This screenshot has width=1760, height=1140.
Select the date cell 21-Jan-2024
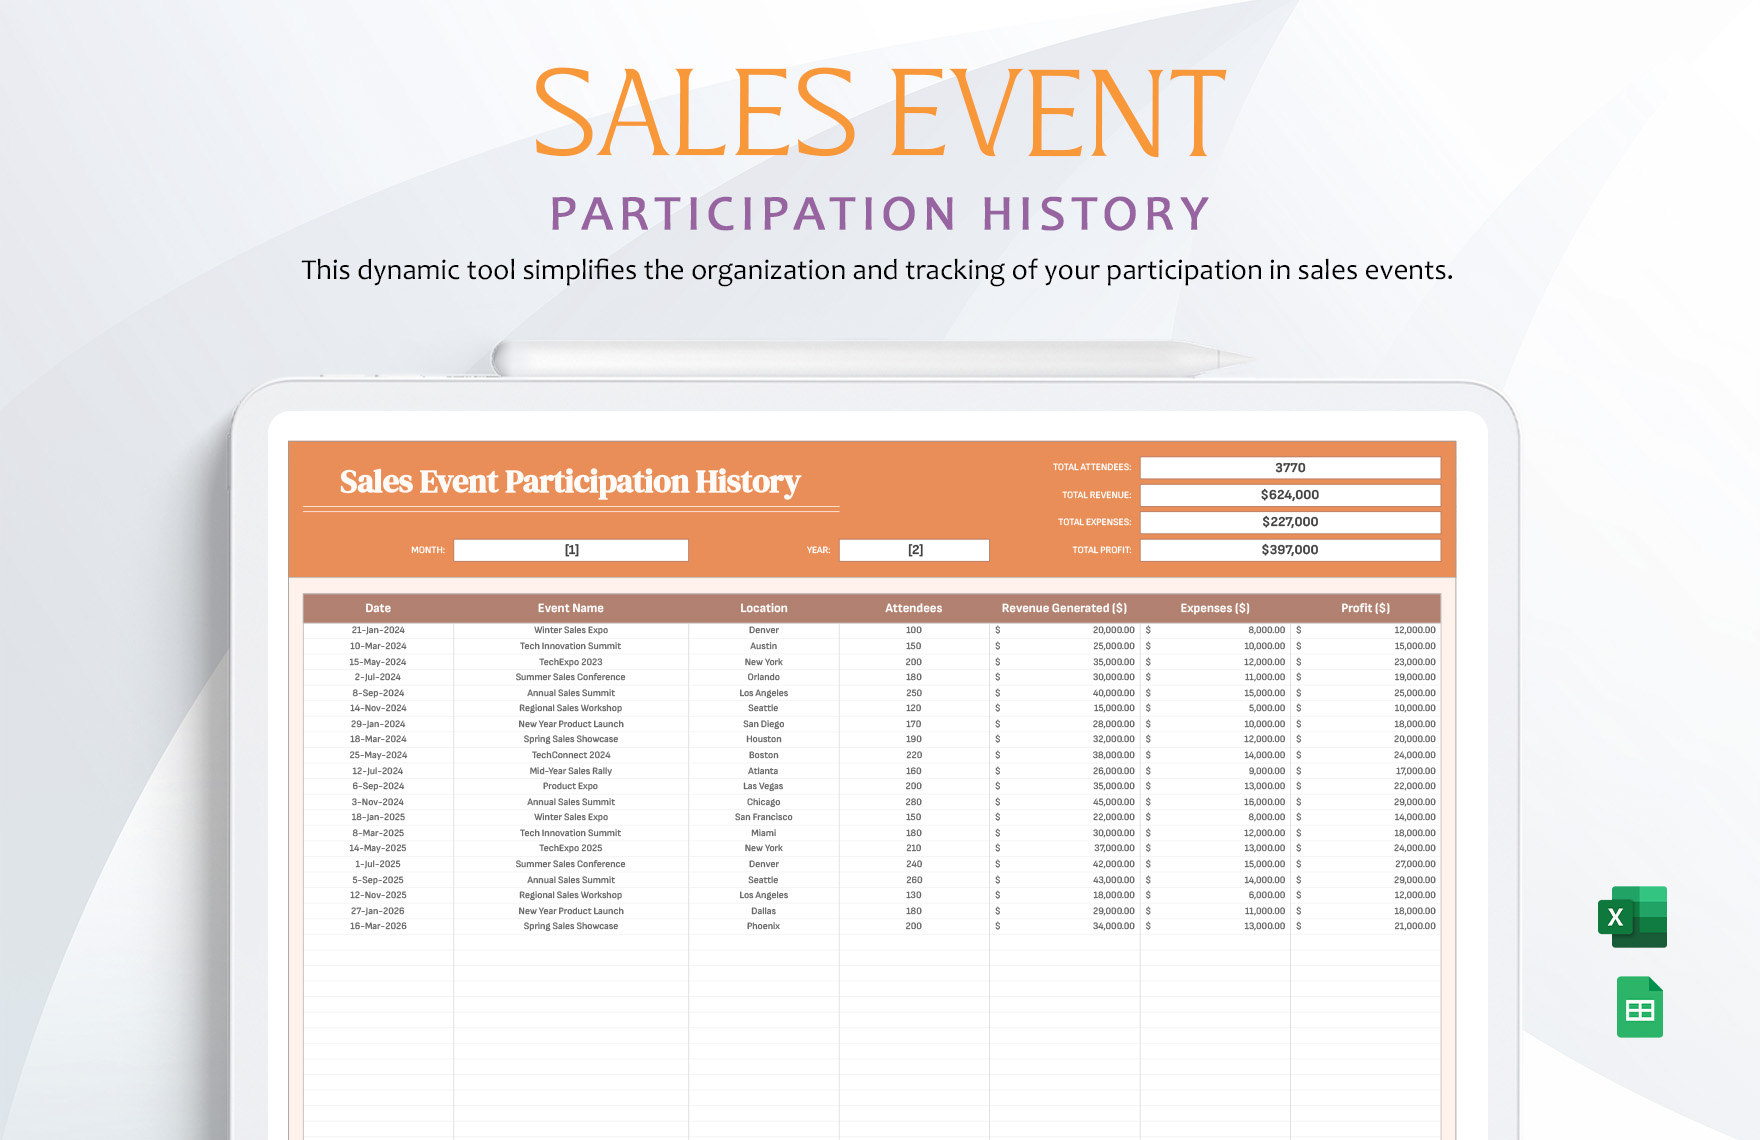(x=378, y=630)
